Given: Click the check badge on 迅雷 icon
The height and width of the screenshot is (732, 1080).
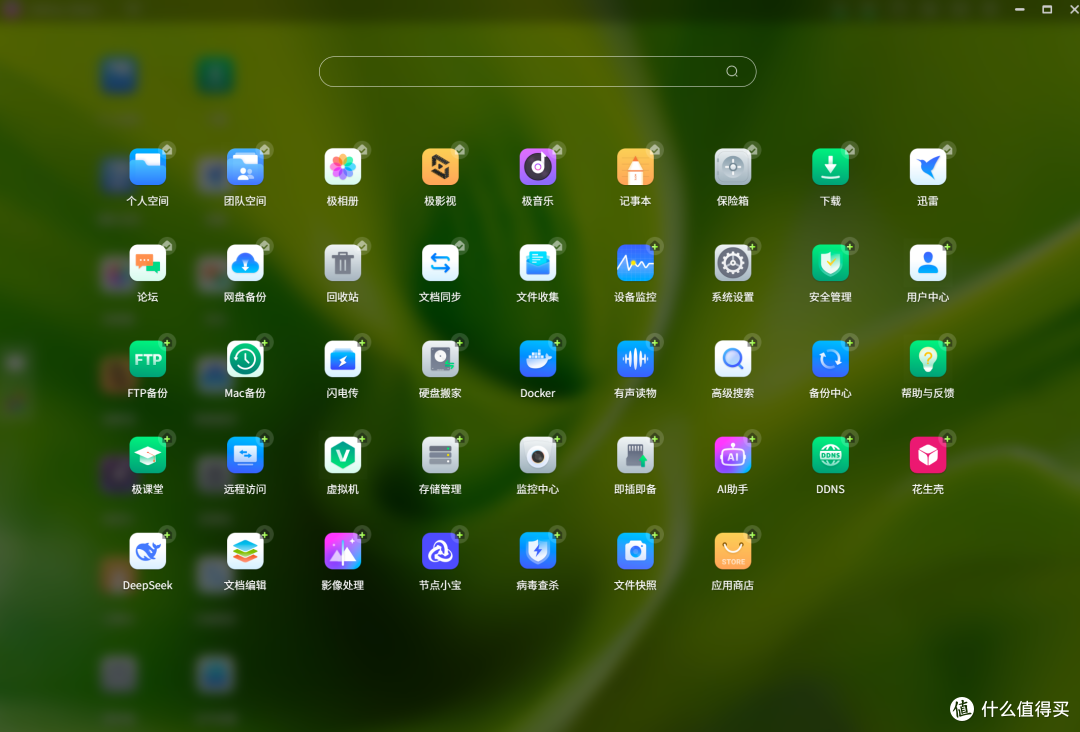Looking at the screenshot, I should tap(948, 150).
